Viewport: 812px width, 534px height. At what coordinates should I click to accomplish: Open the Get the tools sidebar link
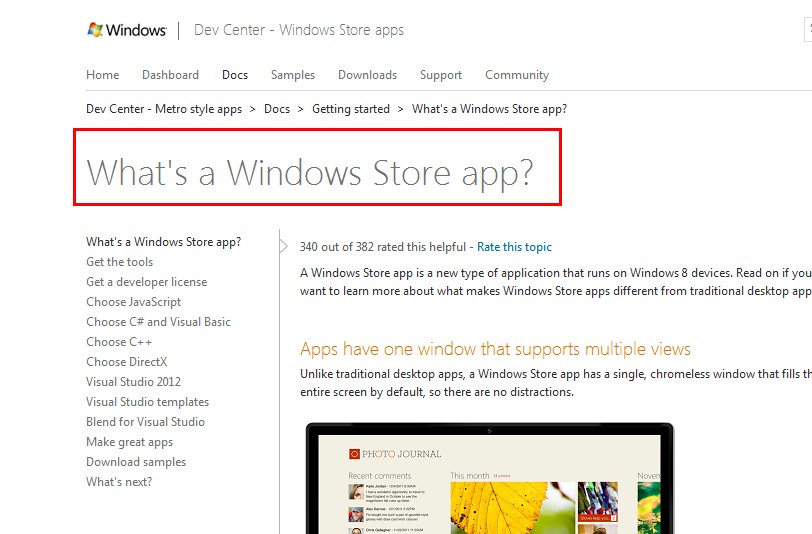[x=120, y=262]
